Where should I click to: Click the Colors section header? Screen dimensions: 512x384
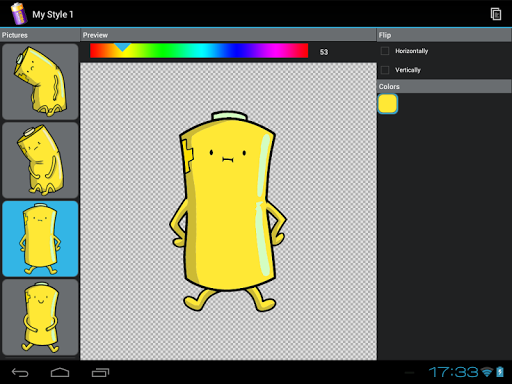pyautogui.click(x=444, y=87)
